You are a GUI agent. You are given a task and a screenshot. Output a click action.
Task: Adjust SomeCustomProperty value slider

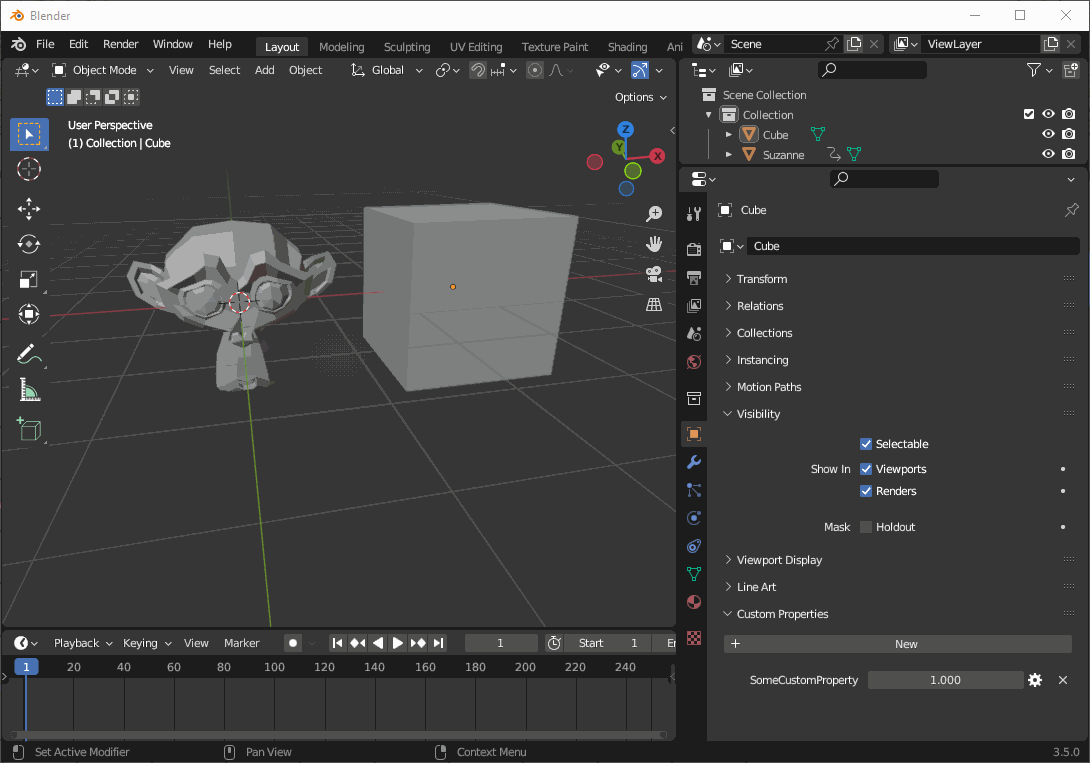[945, 680]
